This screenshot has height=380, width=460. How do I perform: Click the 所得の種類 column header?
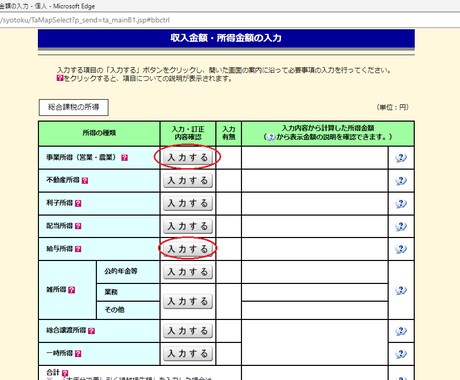coord(99,133)
